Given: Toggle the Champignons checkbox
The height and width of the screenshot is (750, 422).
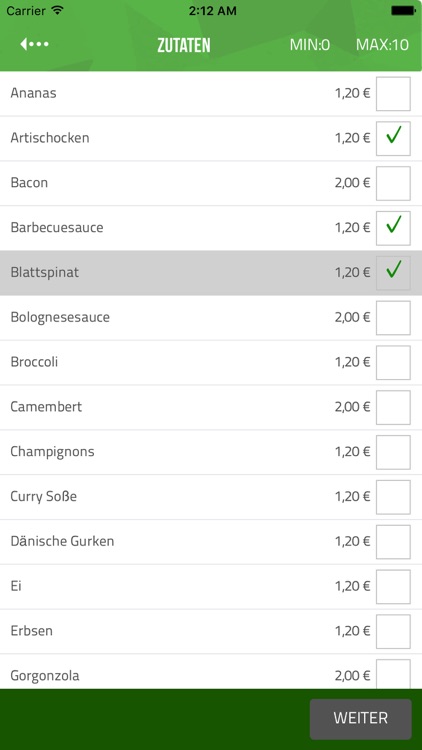Looking at the screenshot, I should pos(393,452).
